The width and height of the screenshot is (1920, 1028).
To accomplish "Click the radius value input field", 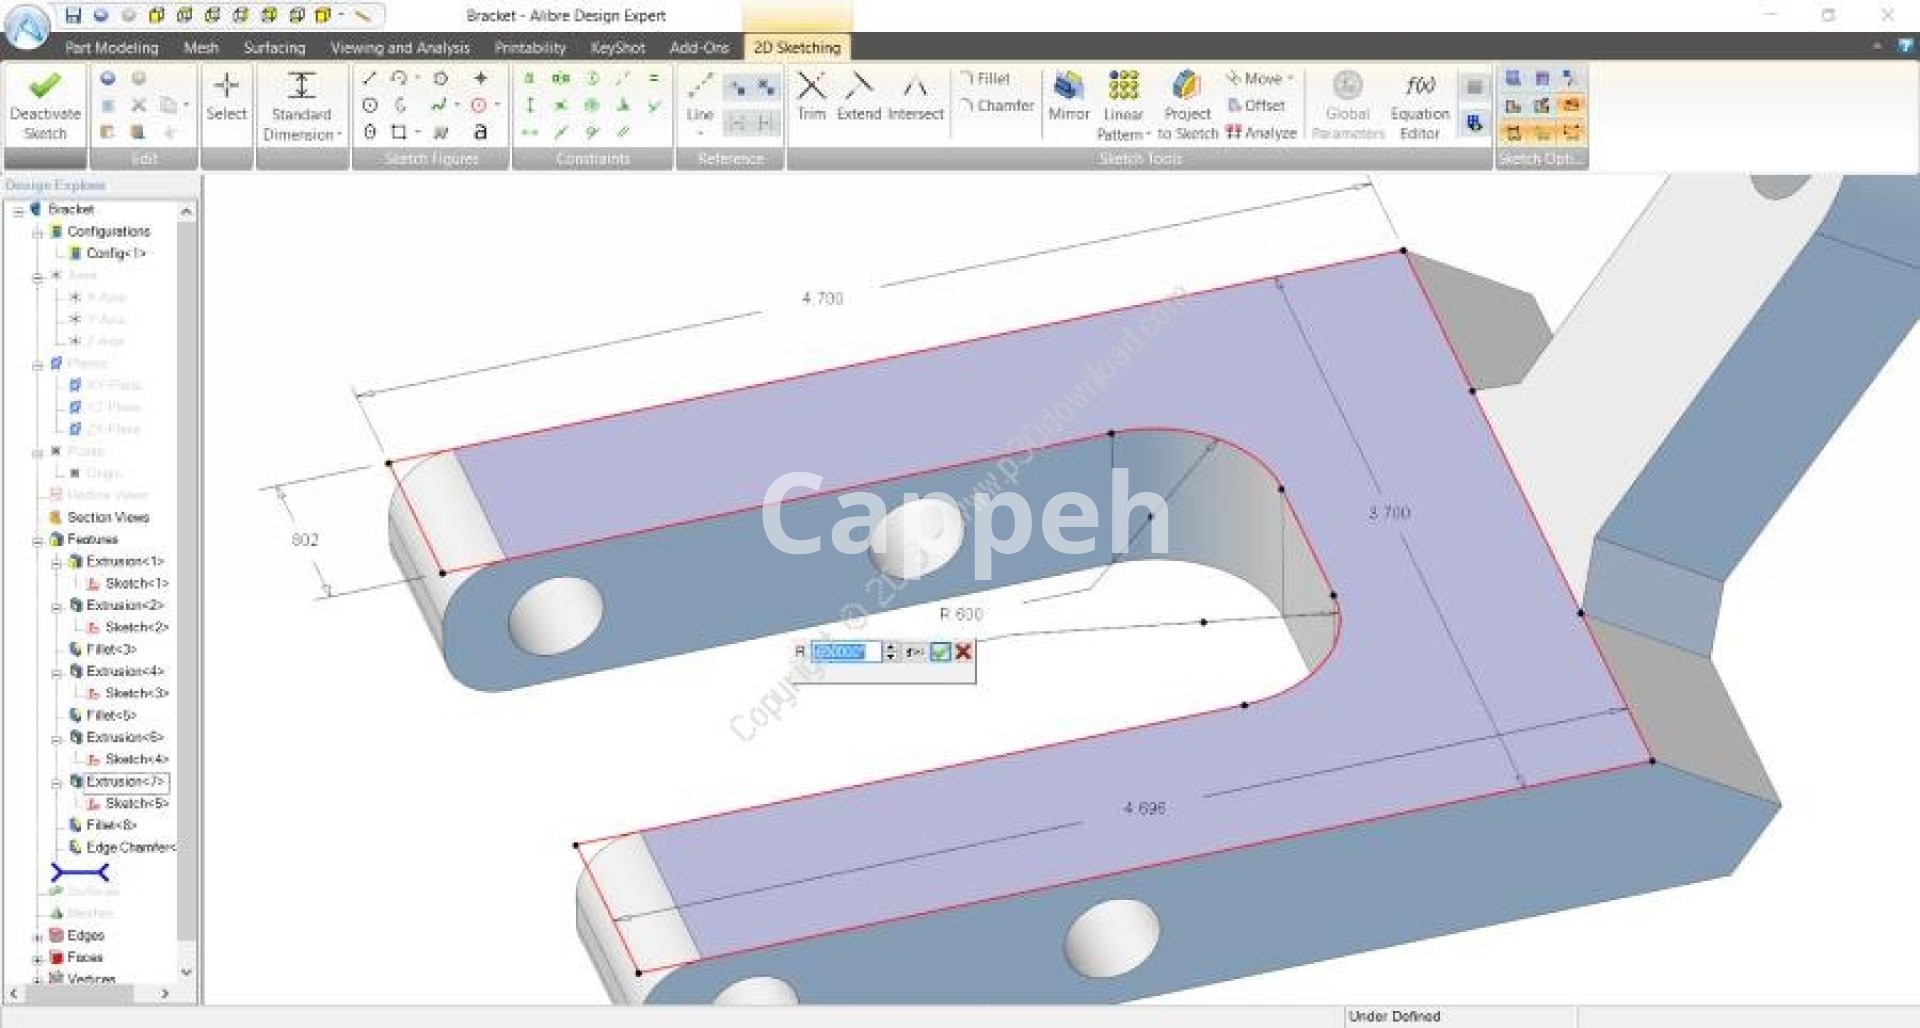I will point(845,652).
